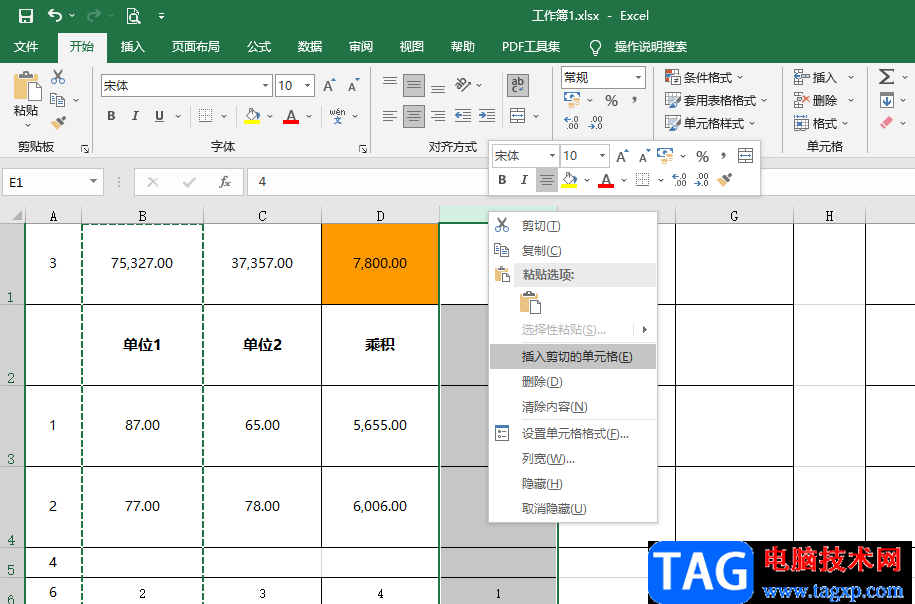Select the orange cell 7,800.00
This screenshot has height=604, width=915.
[x=380, y=264]
